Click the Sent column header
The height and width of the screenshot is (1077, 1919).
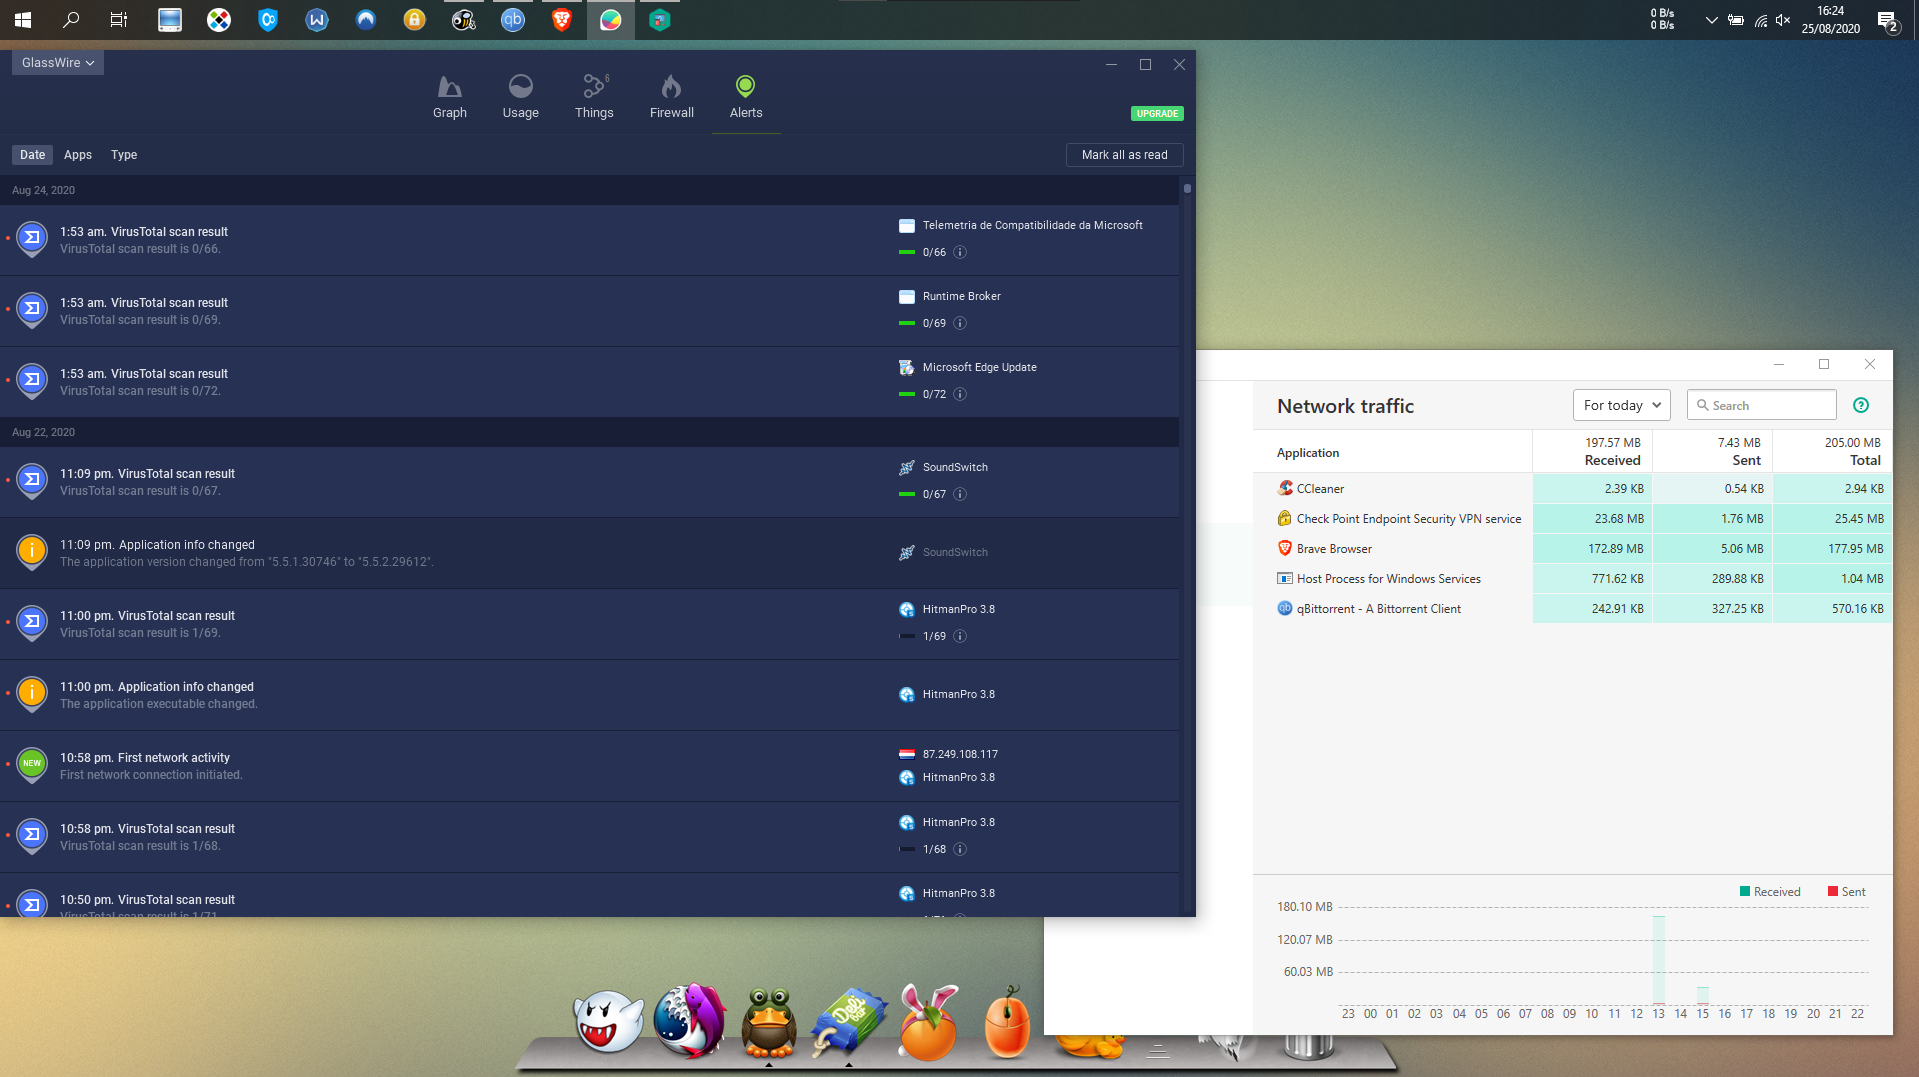click(1712, 451)
